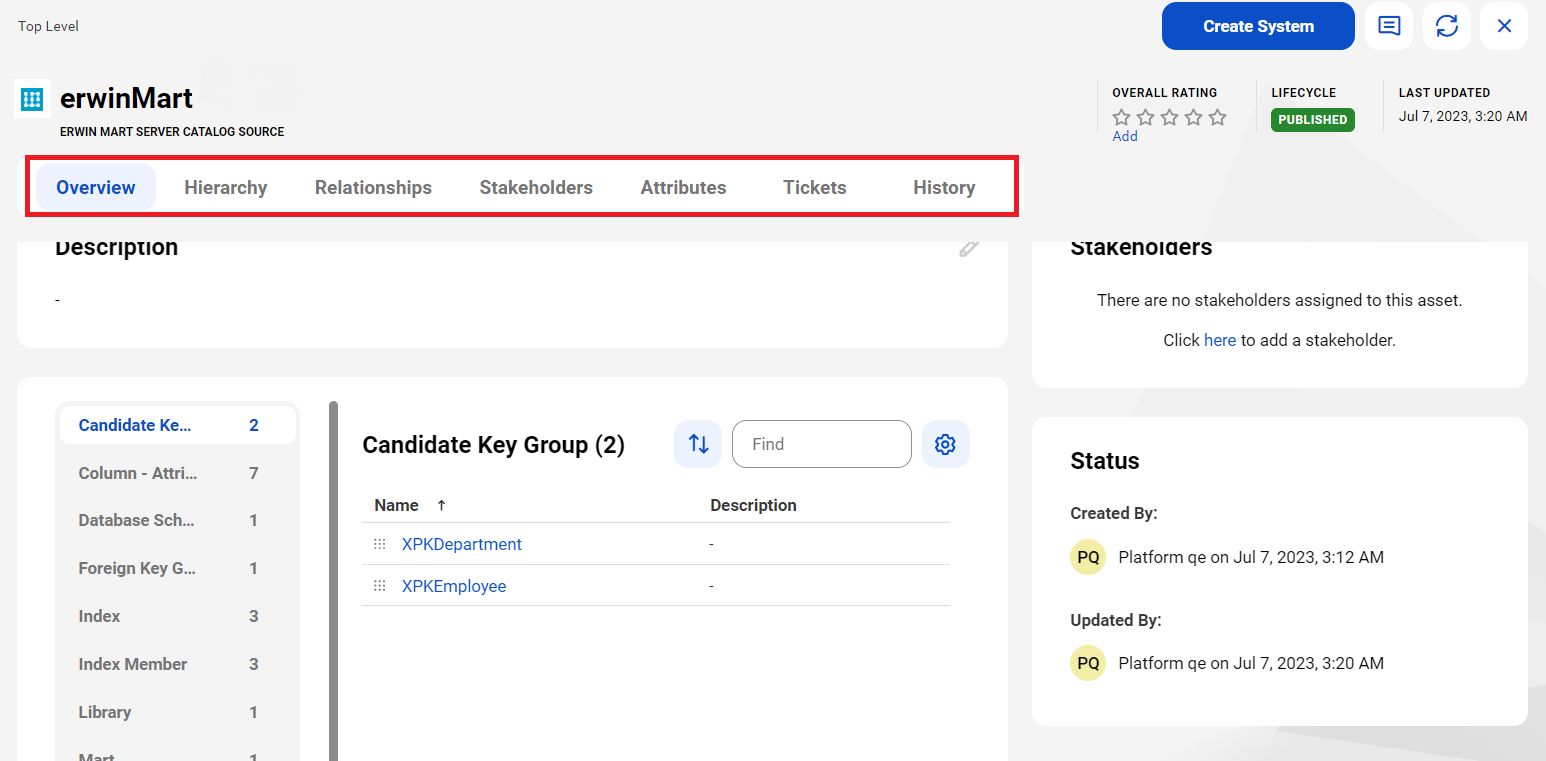The height and width of the screenshot is (761, 1546).
Task: Click the vertical scrollbar beside list
Action: [x=334, y=581]
